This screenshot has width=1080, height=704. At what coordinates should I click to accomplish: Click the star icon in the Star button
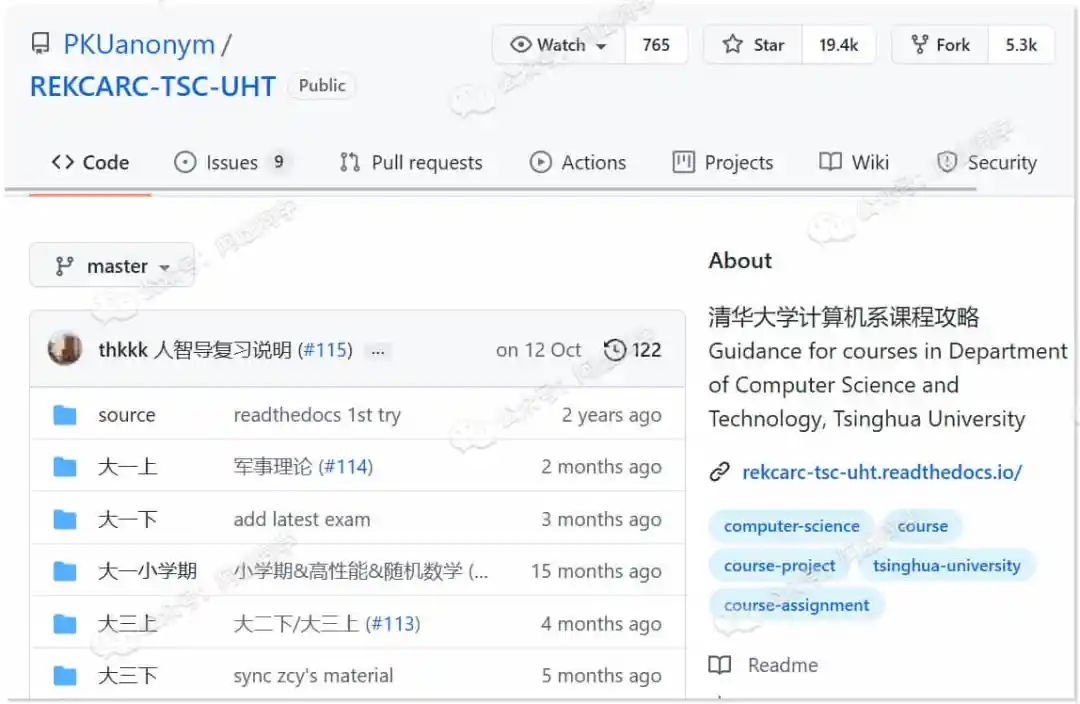732,45
